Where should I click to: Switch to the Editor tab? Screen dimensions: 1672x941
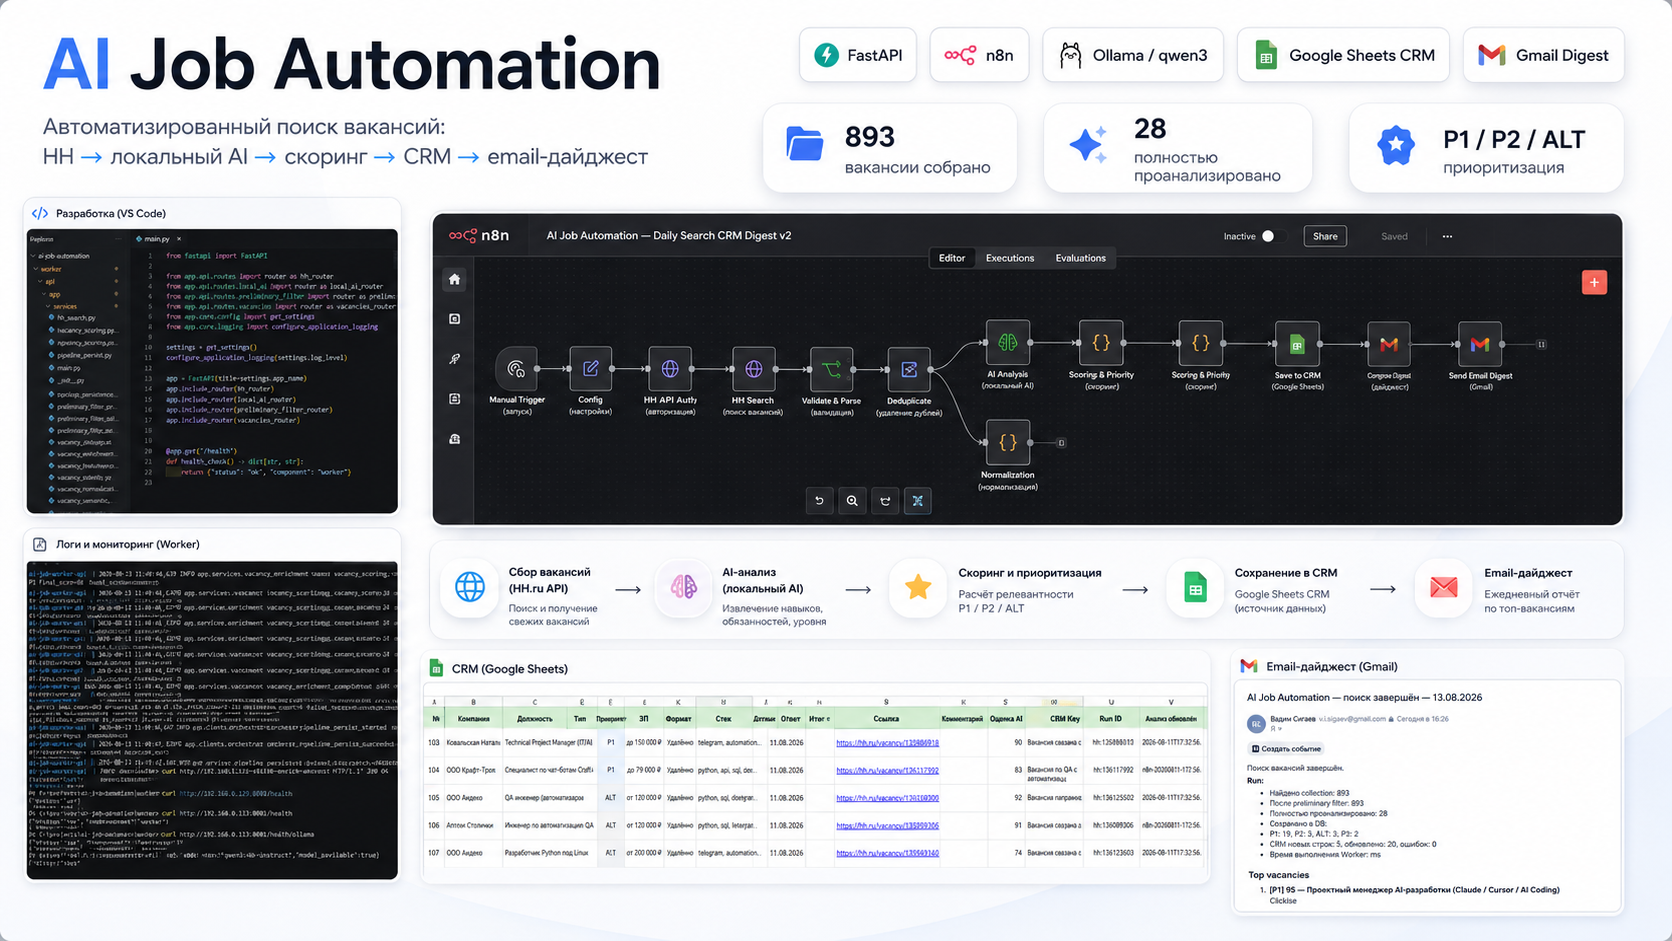[952, 258]
